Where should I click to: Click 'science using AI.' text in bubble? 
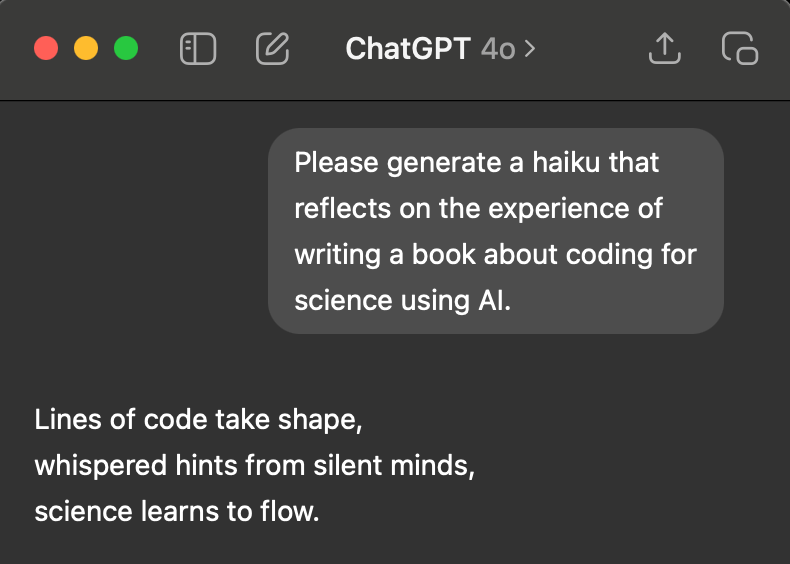pyautogui.click(x=403, y=301)
